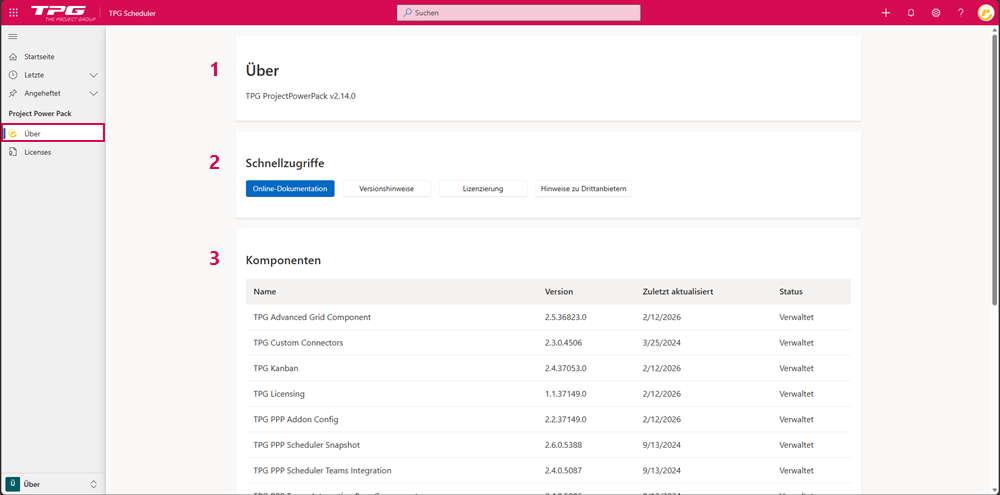
Task: Click the Online-Dokumentation button
Action: [x=290, y=188]
